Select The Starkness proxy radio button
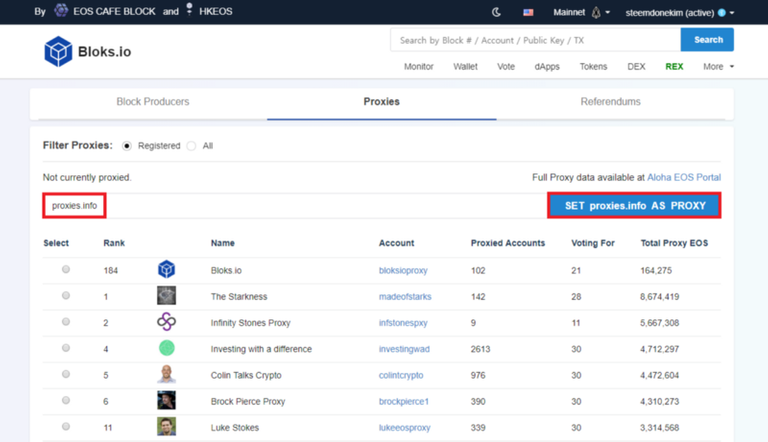 pos(66,296)
